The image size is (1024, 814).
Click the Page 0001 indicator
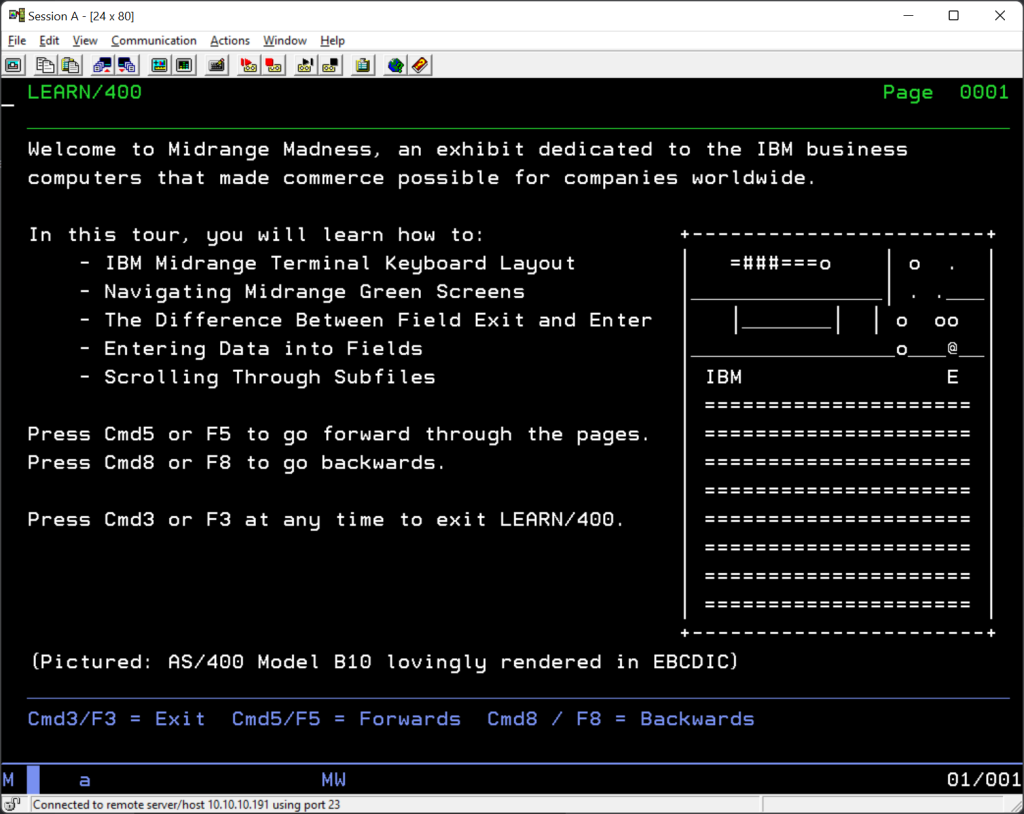[x=946, y=92]
